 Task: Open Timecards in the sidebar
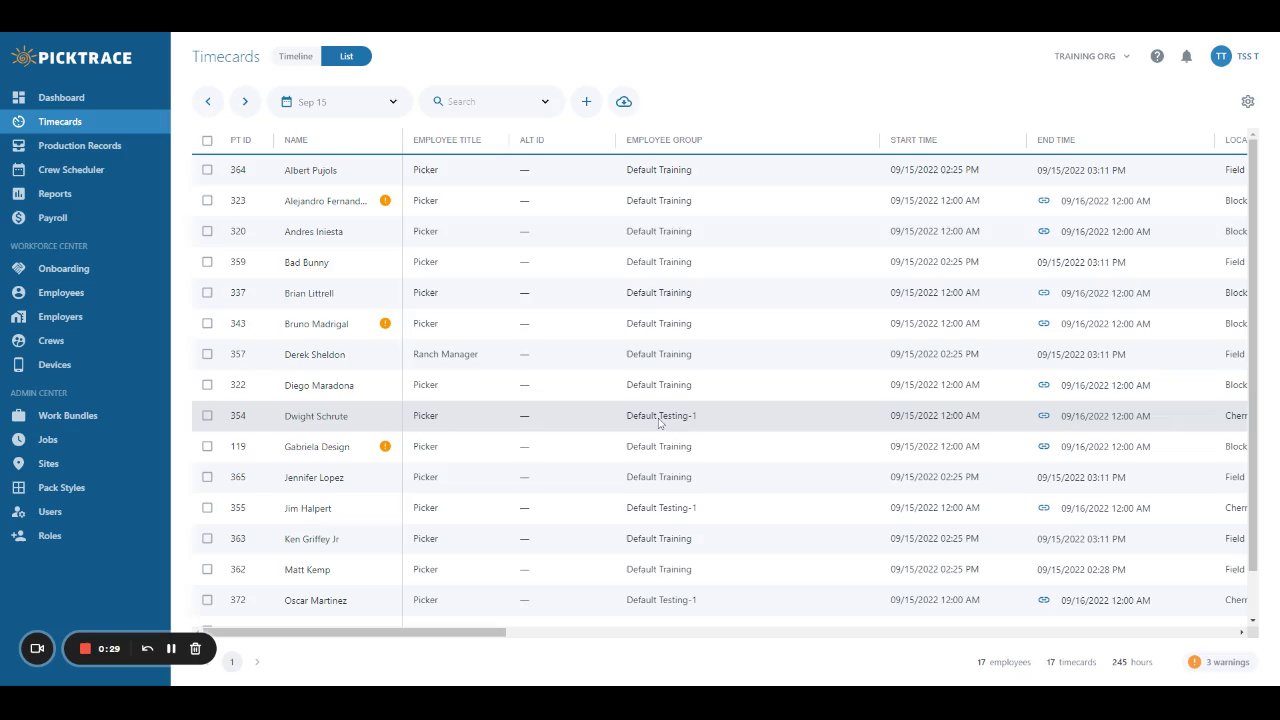click(x=85, y=121)
